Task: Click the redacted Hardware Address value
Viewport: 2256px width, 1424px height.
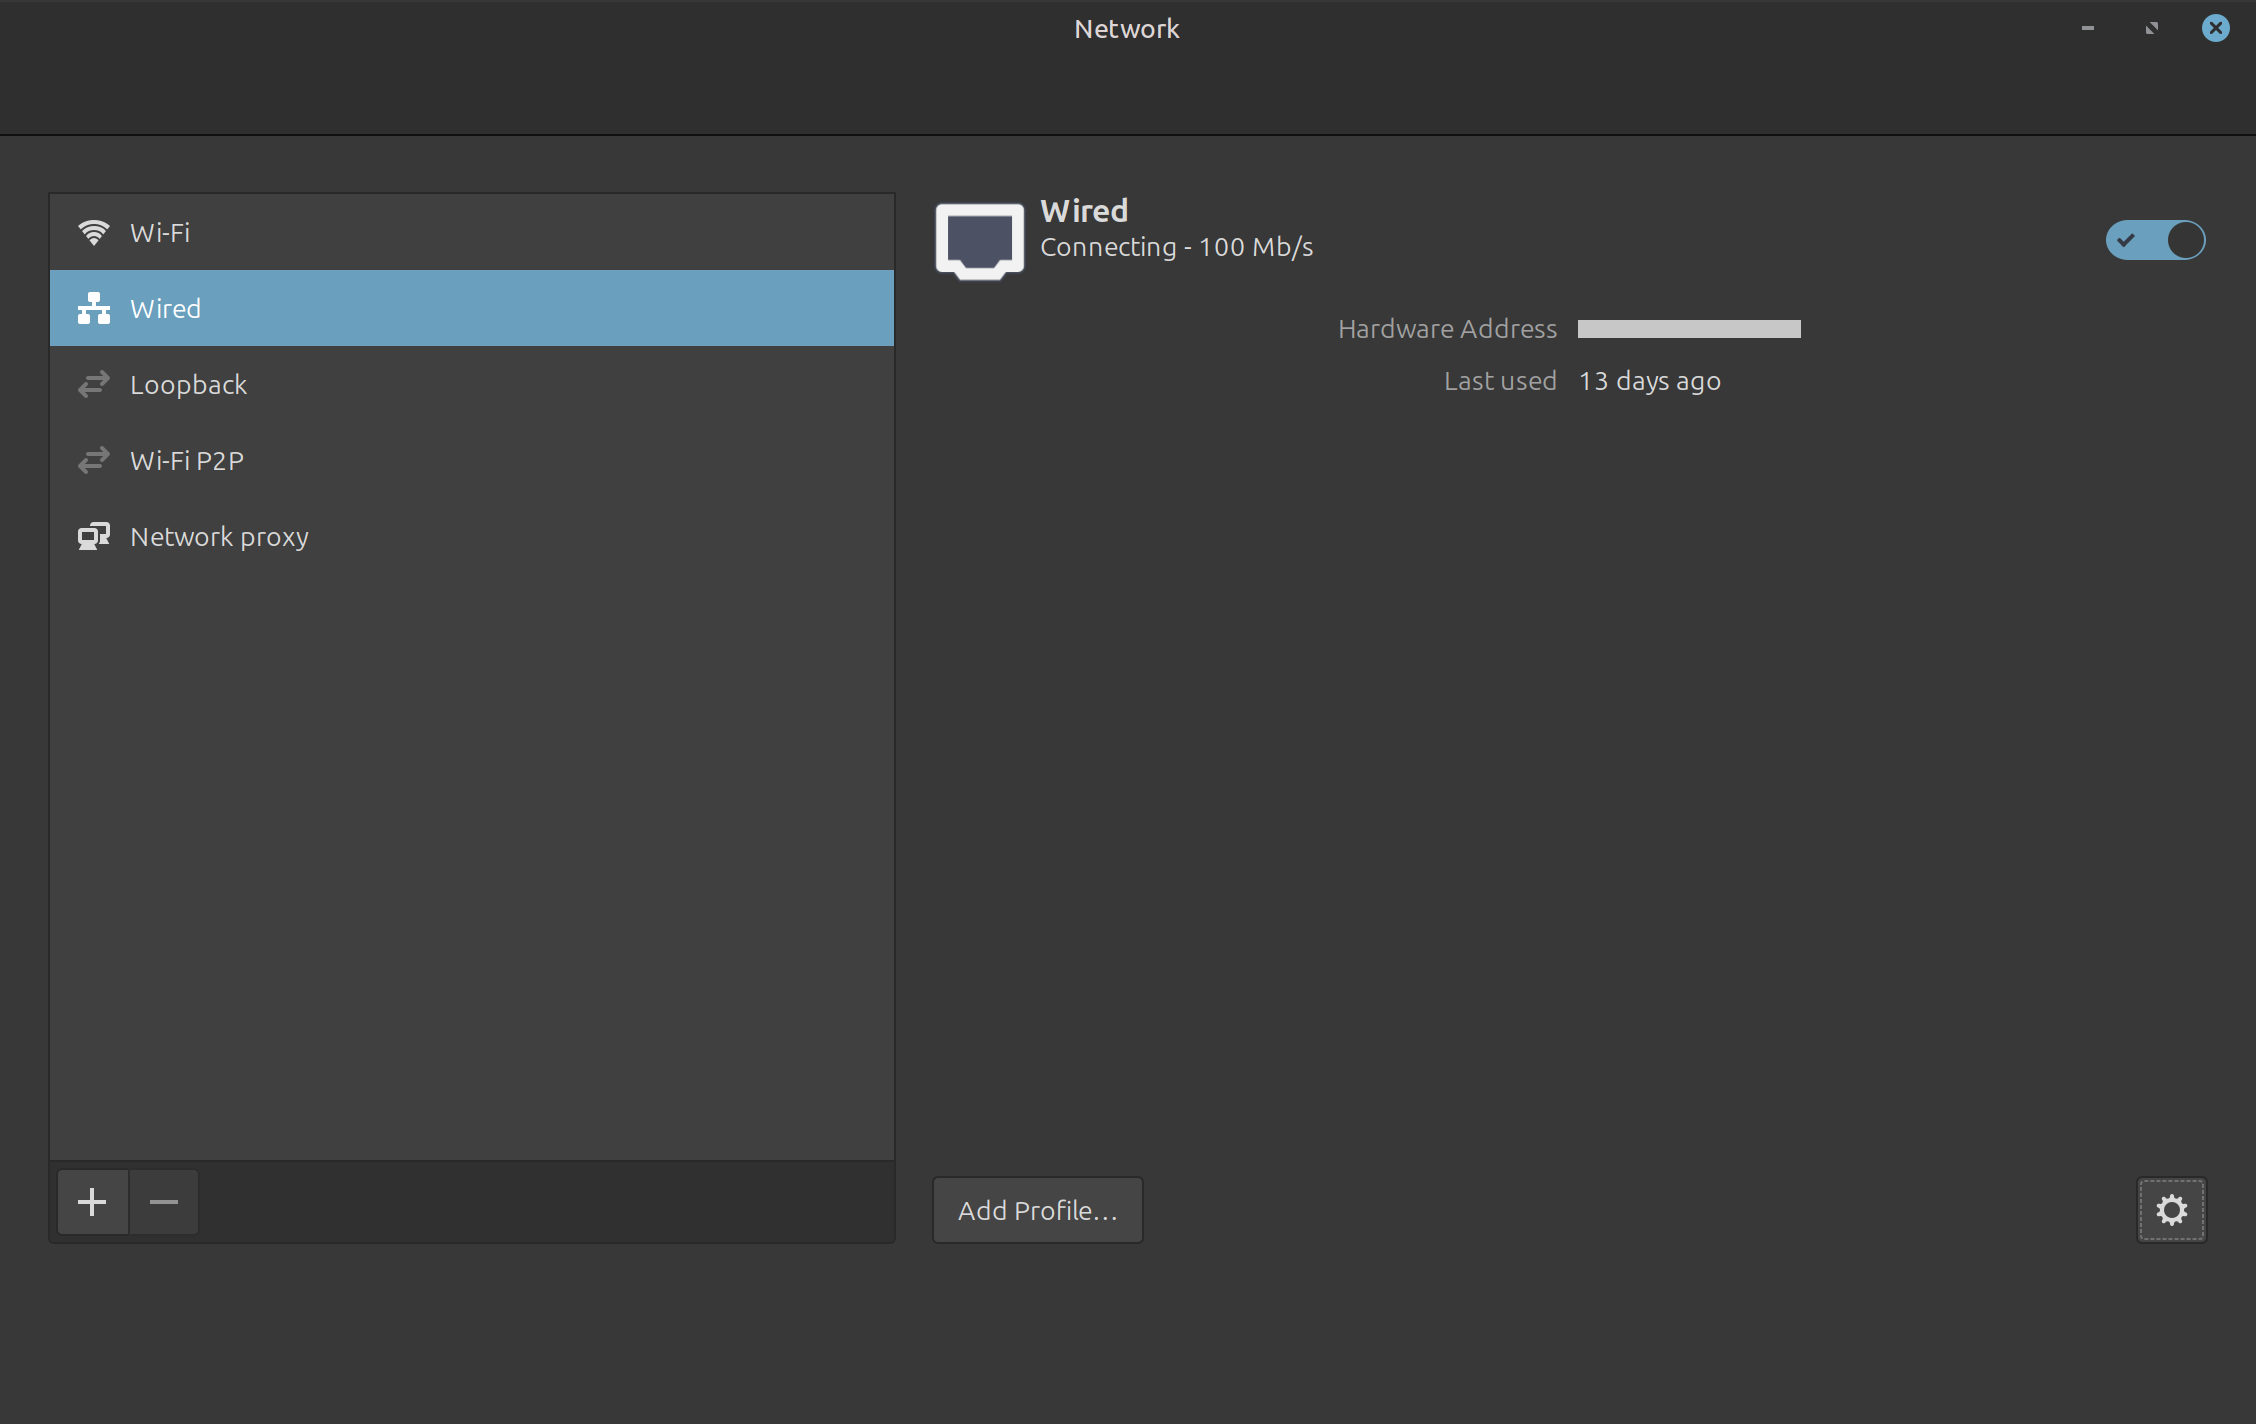Action: coord(1689,329)
